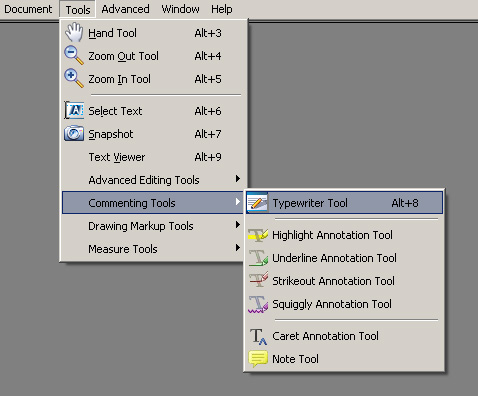
Task: Select Measure Tools entry
Action: [x=153, y=249]
